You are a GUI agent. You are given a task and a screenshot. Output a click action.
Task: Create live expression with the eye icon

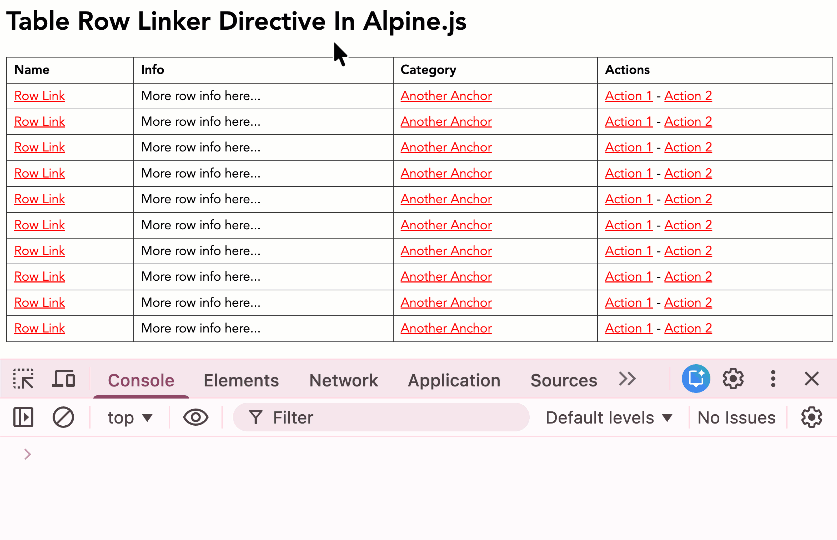(195, 417)
